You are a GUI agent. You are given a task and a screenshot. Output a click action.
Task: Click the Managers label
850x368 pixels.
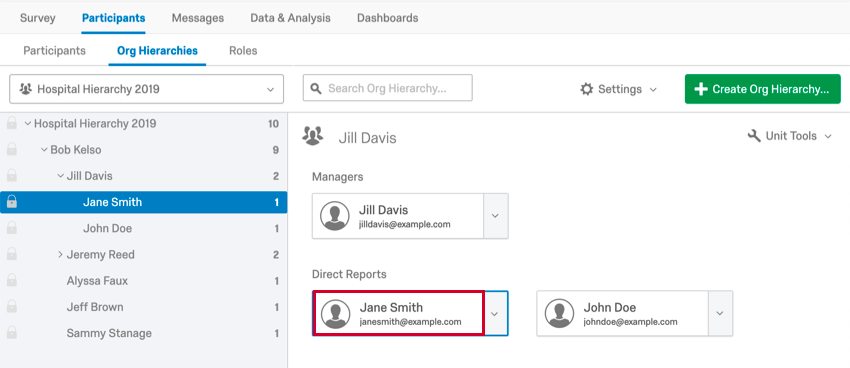pyautogui.click(x=337, y=177)
